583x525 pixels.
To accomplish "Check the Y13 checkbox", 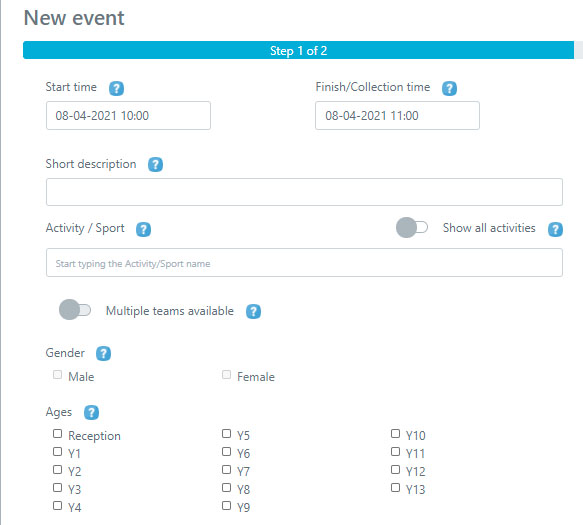I will coord(395,487).
